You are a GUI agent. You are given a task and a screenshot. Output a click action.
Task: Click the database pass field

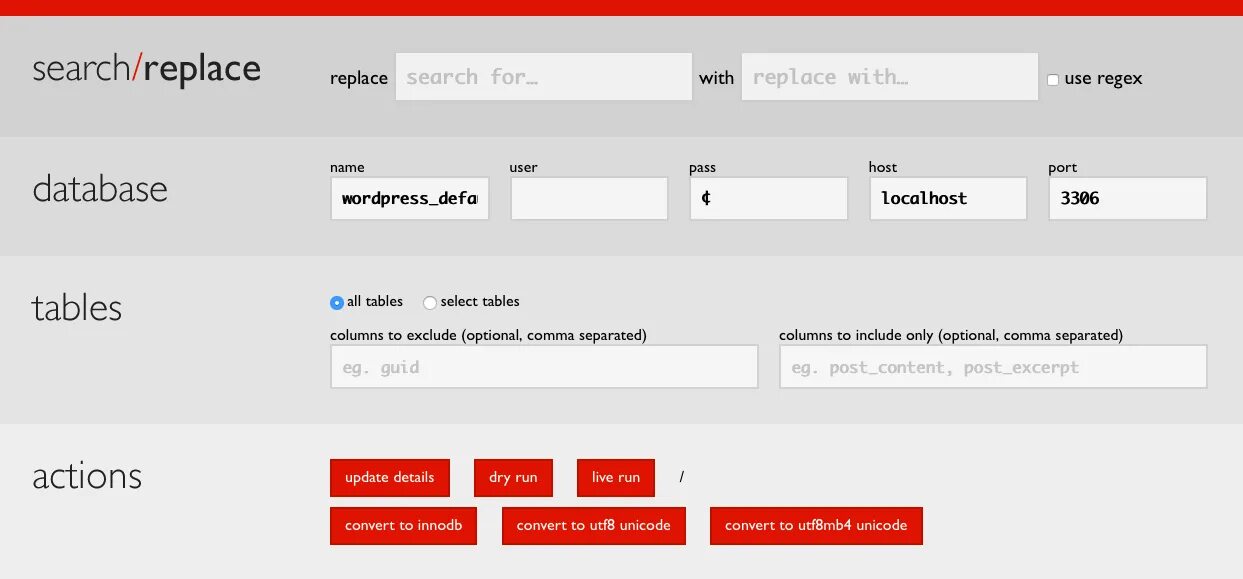(x=768, y=198)
